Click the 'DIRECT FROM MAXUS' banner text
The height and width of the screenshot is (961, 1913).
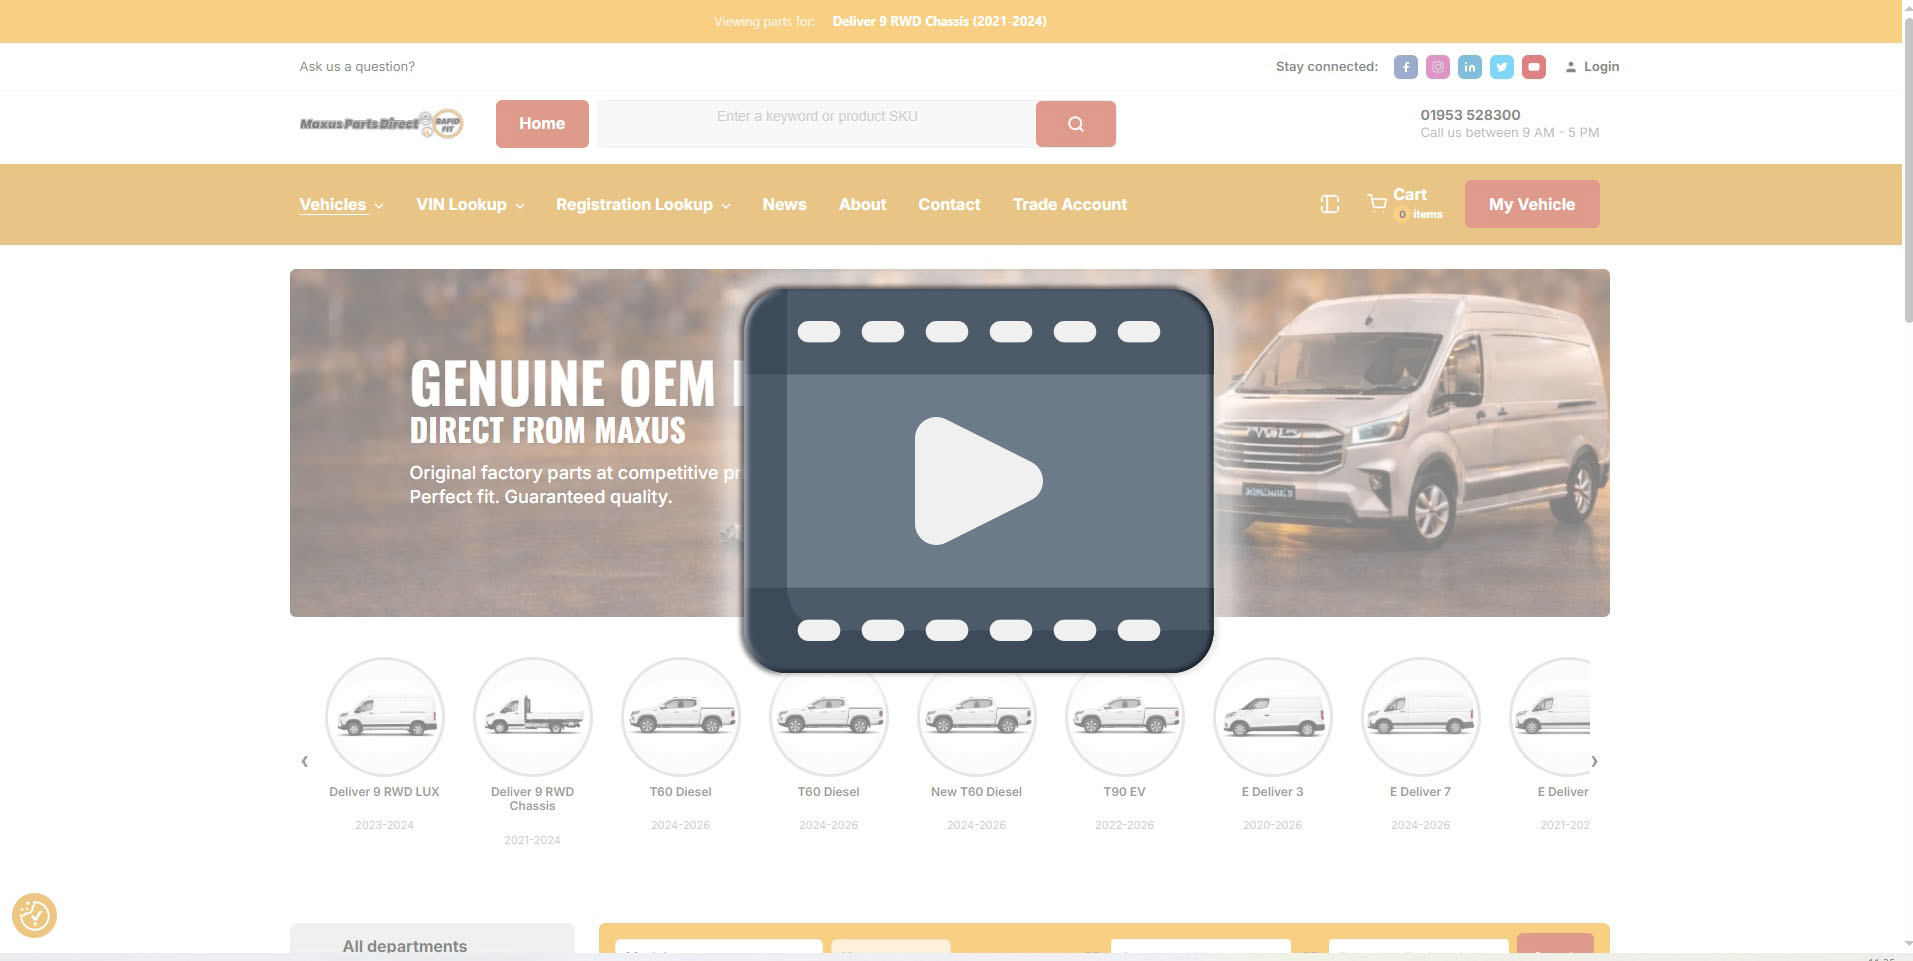[x=547, y=431]
